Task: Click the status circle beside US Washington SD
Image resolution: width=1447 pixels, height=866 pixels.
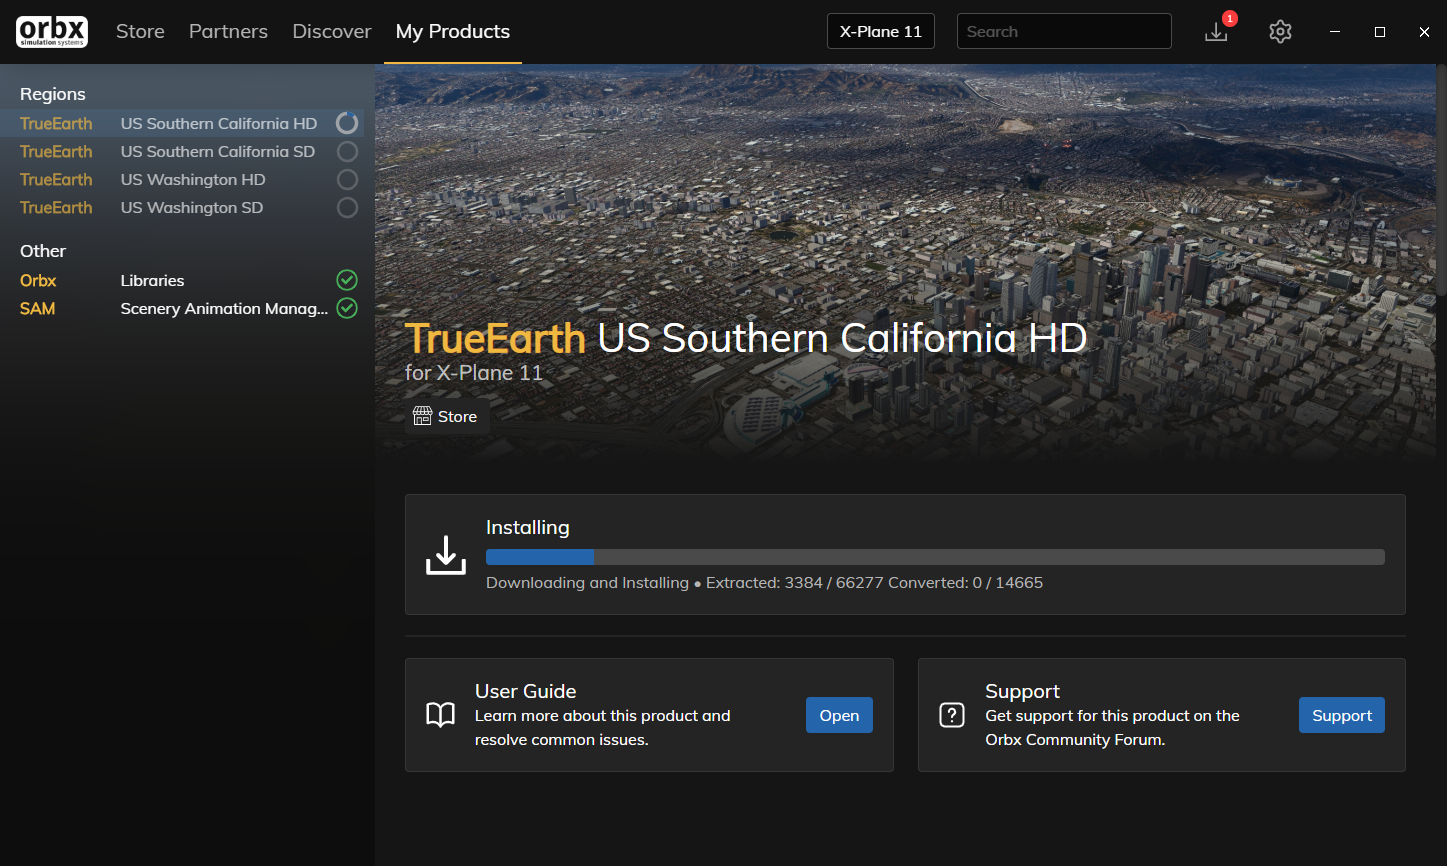Action: click(347, 207)
